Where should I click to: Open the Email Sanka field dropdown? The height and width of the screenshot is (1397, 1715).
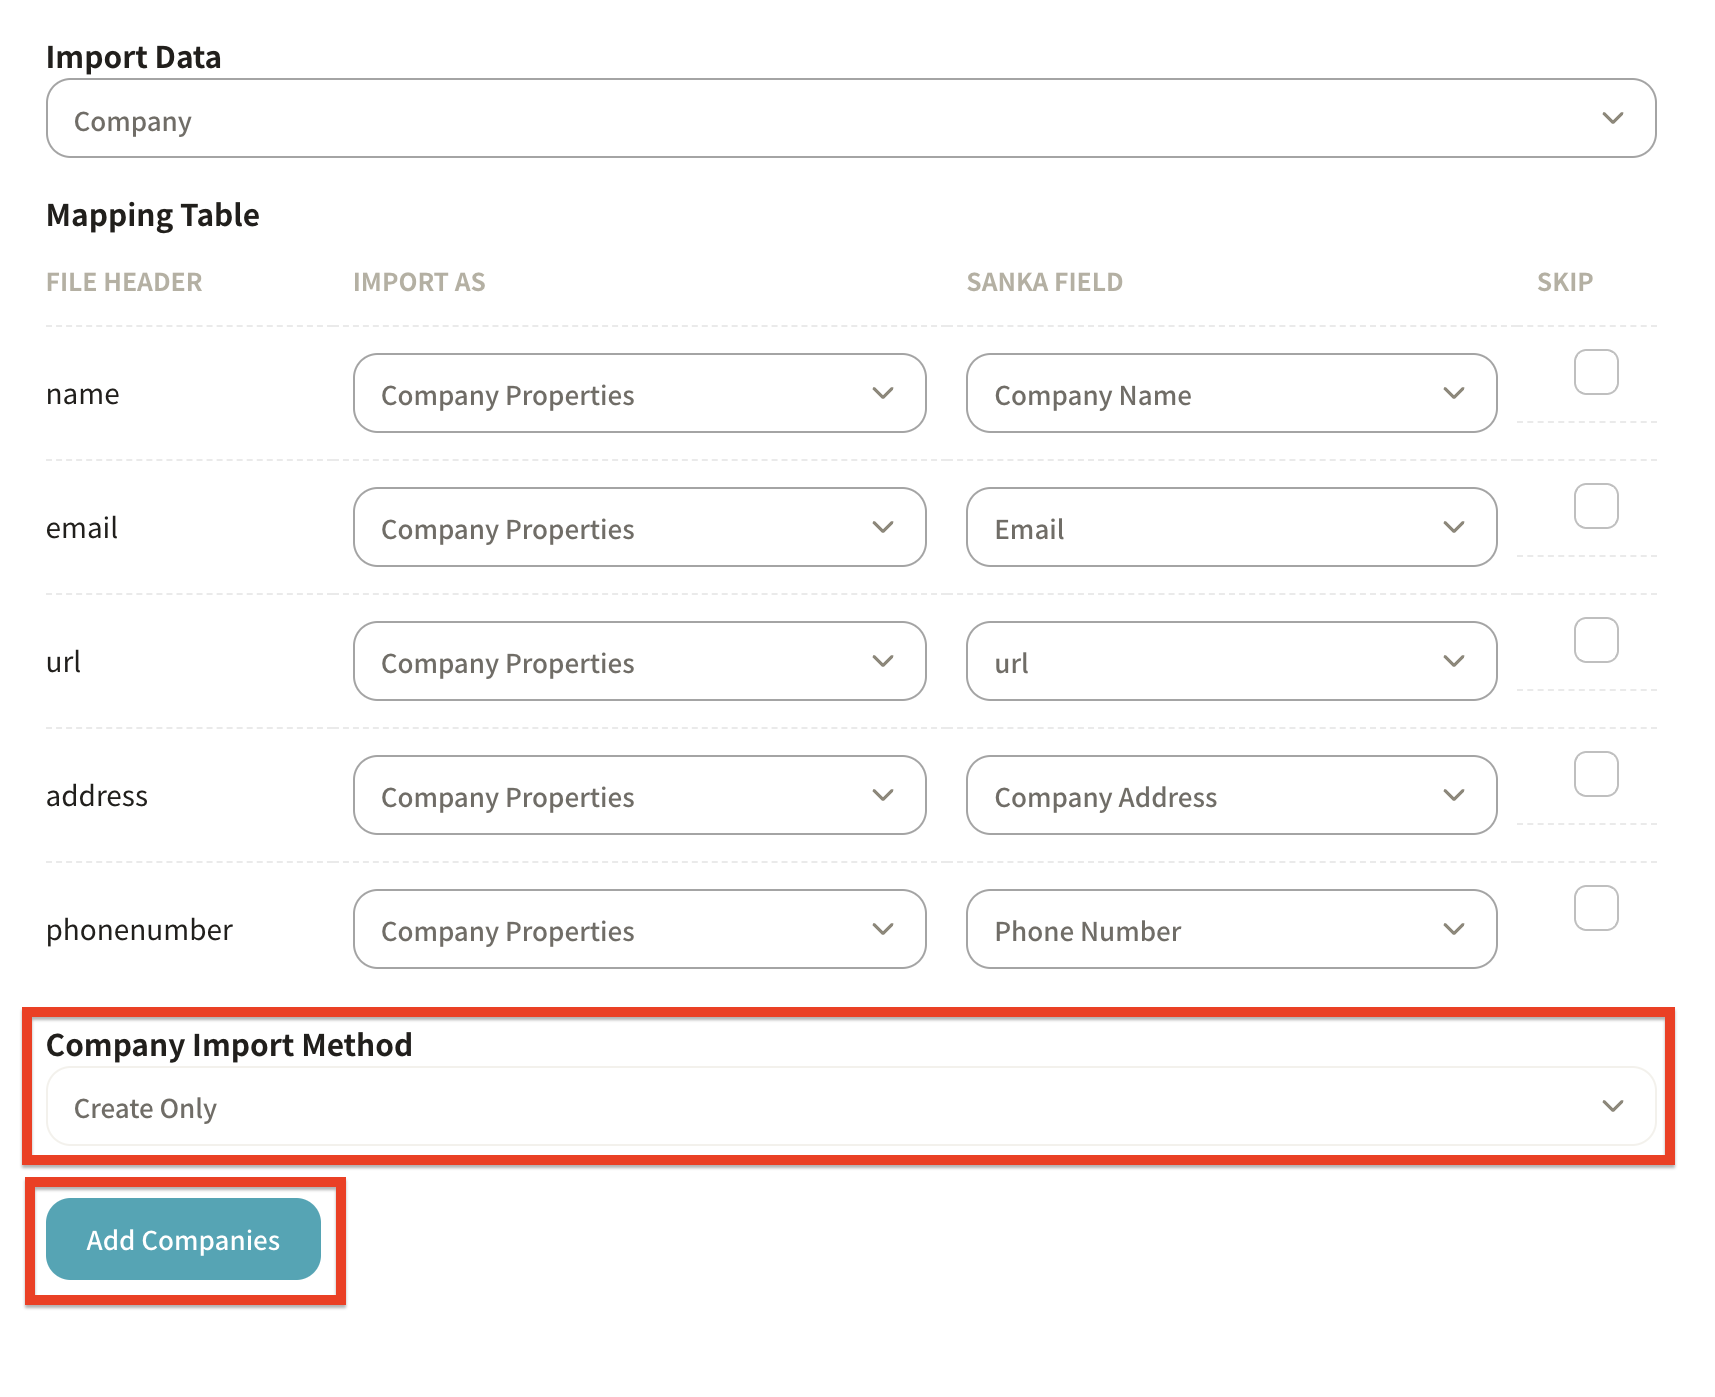[1230, 527]
